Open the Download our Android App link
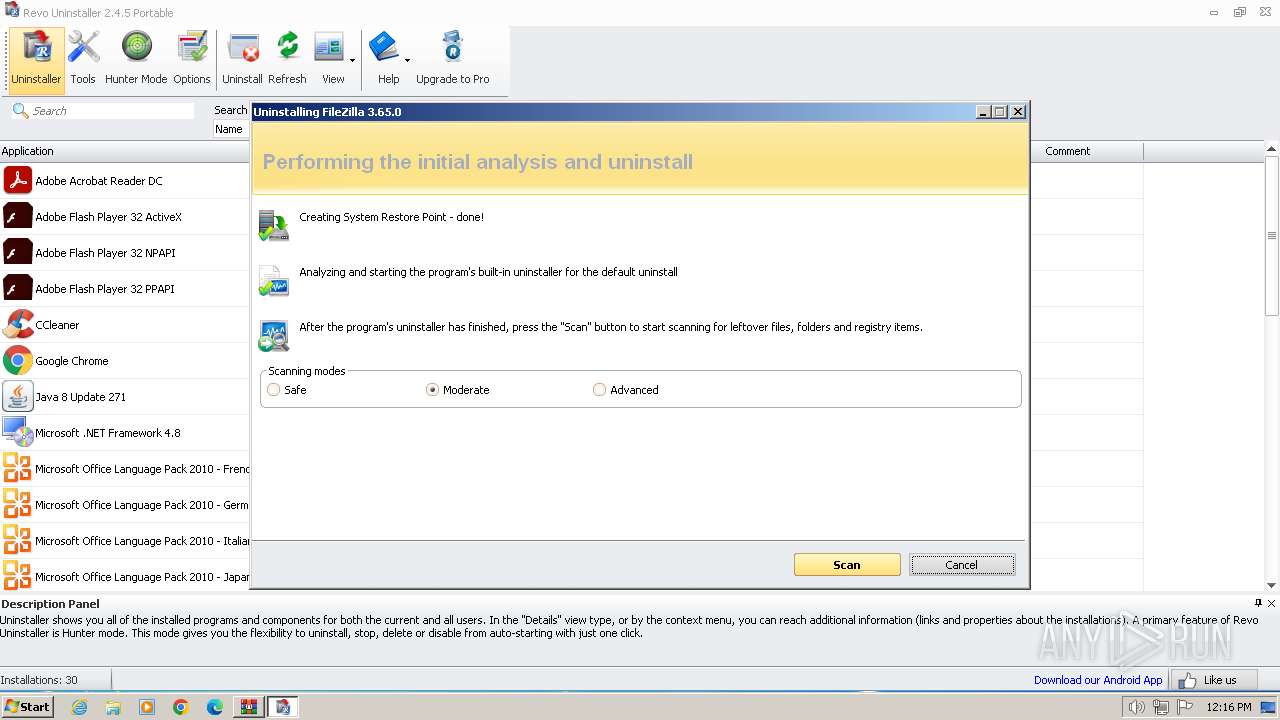1280x720 pixels. click(x=1098, y=680)
